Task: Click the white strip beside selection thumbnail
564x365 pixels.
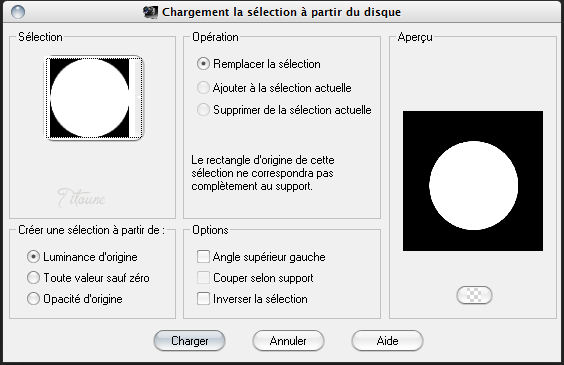Action: (134, 98)
